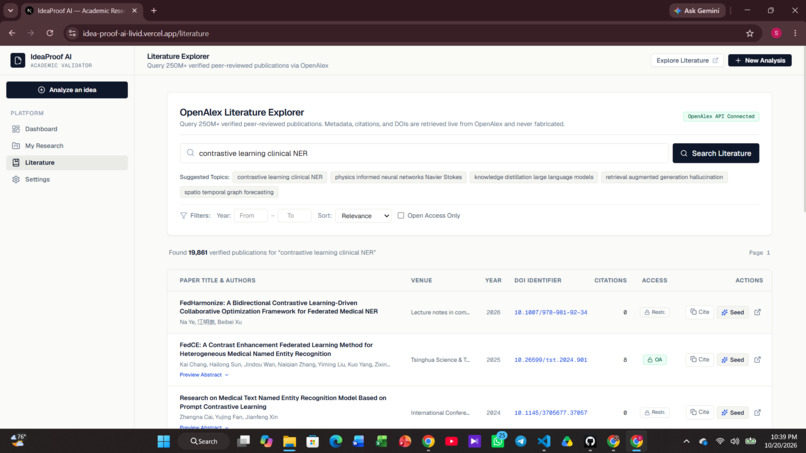Click the taskbar Search box
This screenshot has width=806, height=453.
[204, 441]
